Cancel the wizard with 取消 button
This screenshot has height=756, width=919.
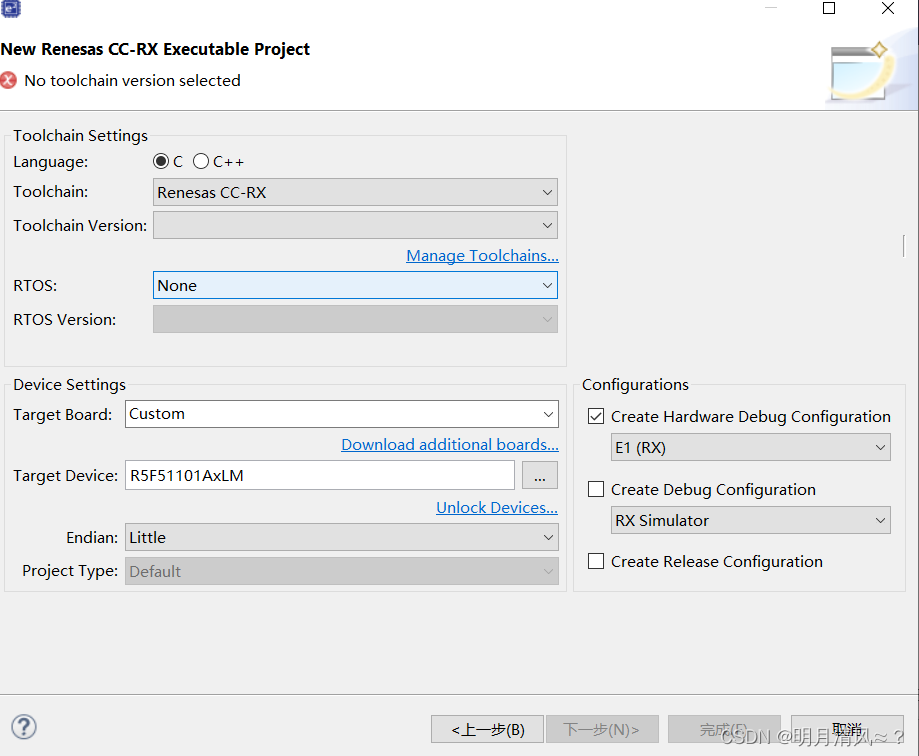(x=847, y=730)
